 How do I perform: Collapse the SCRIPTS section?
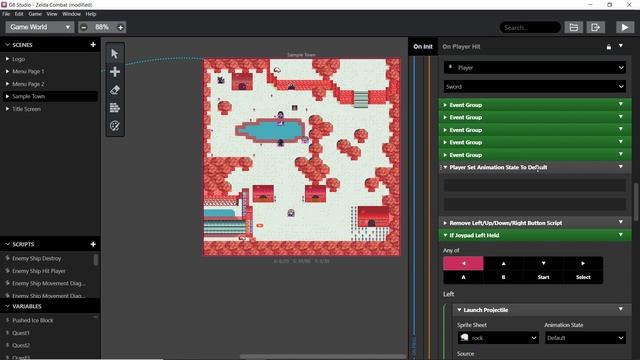[x=7, y=244]
